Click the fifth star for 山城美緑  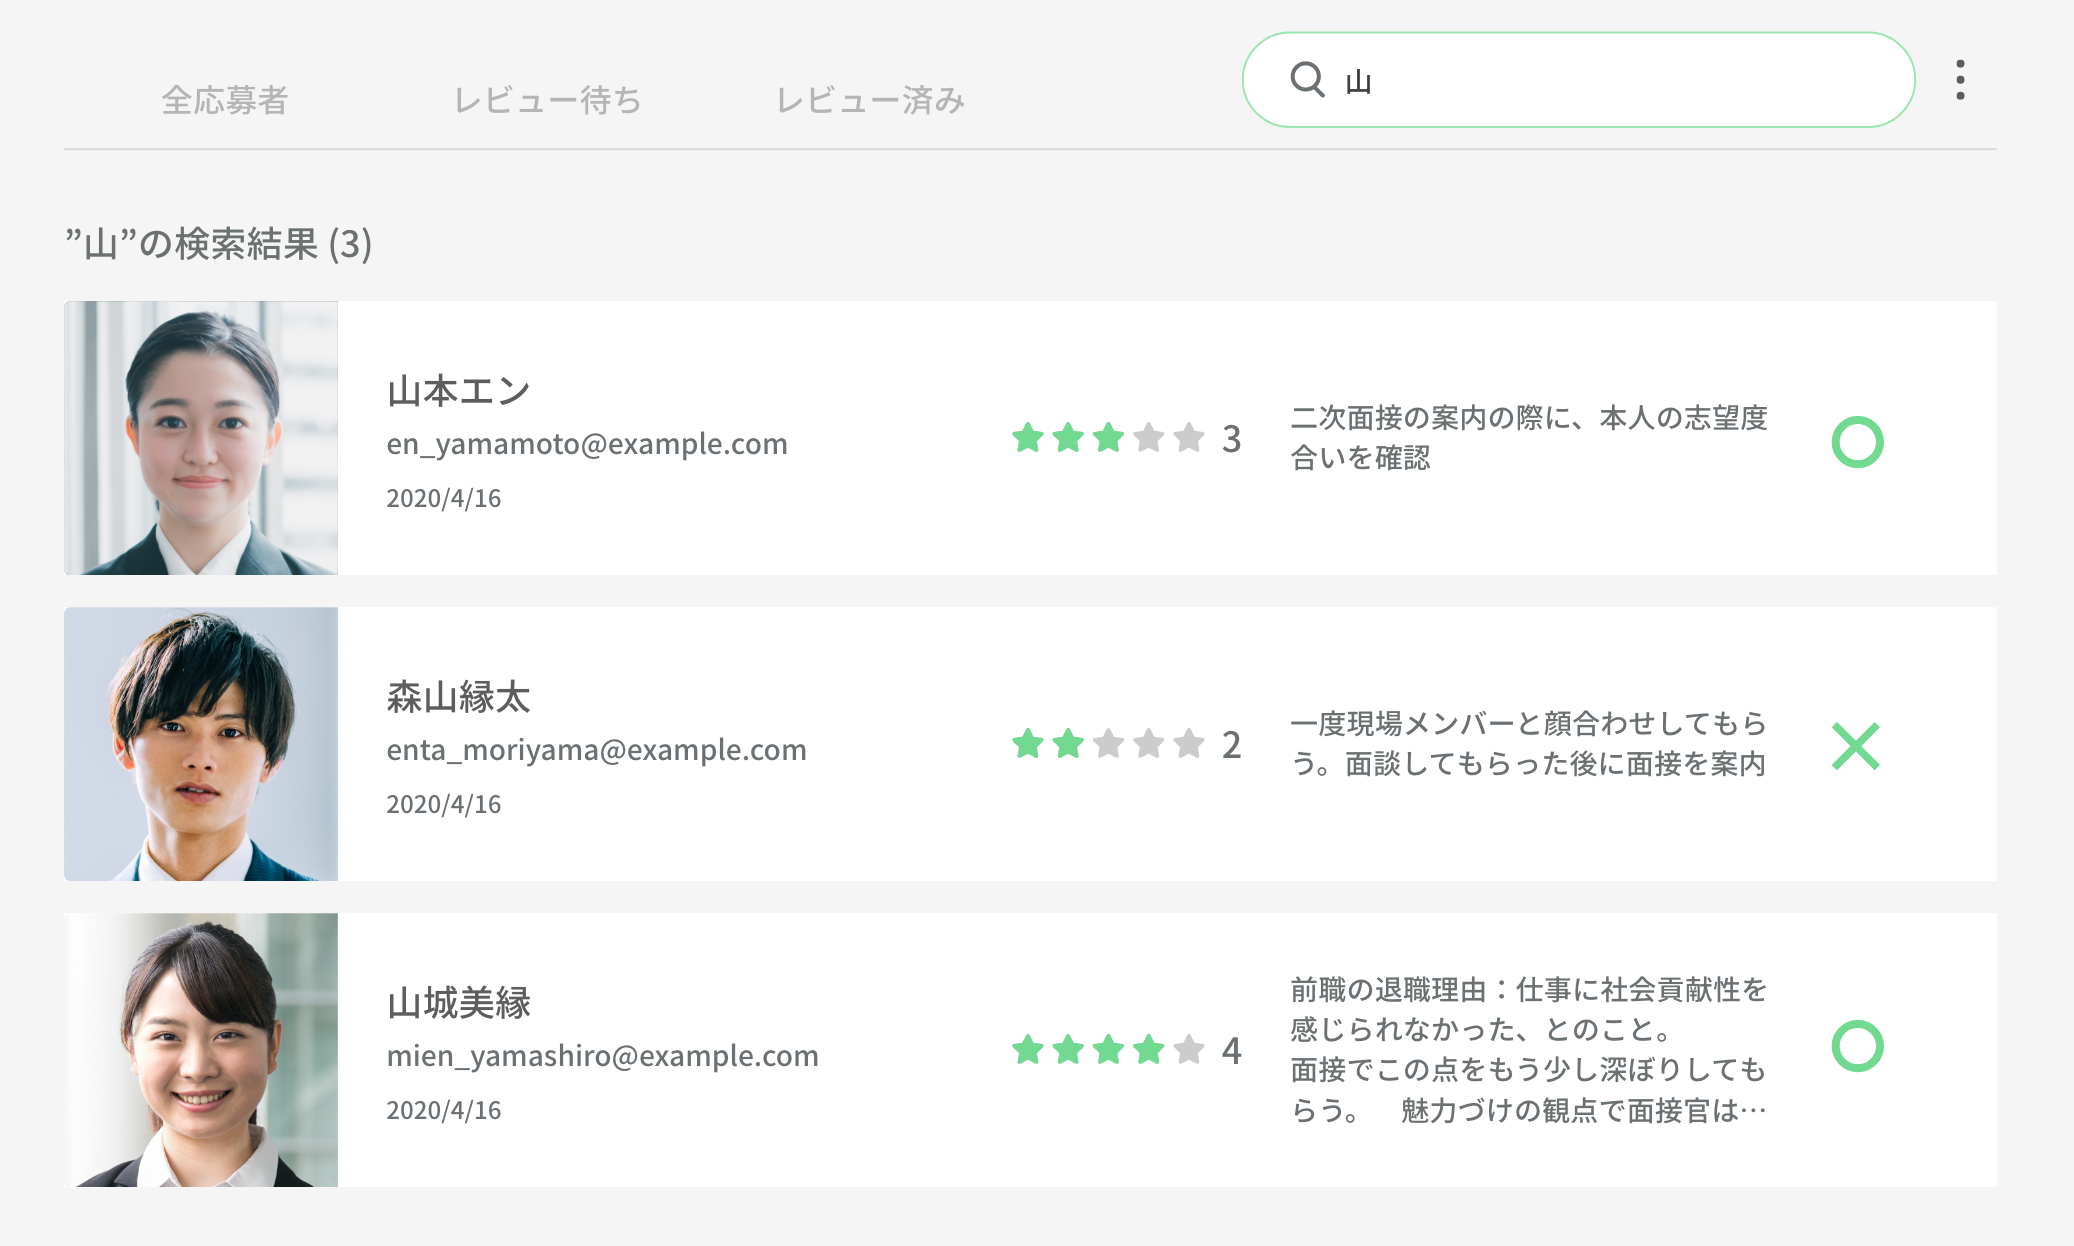point(1189,1050)
